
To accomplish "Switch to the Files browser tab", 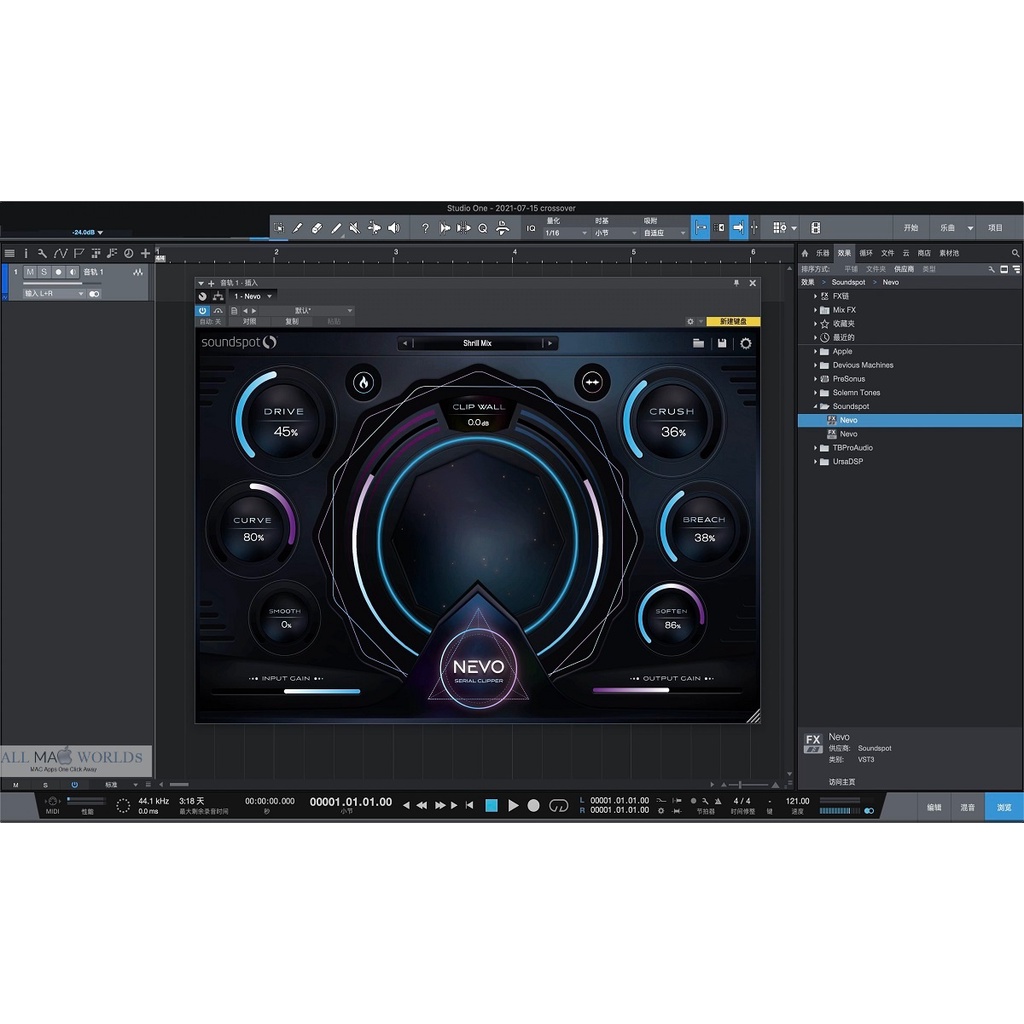I will [888, 253].
